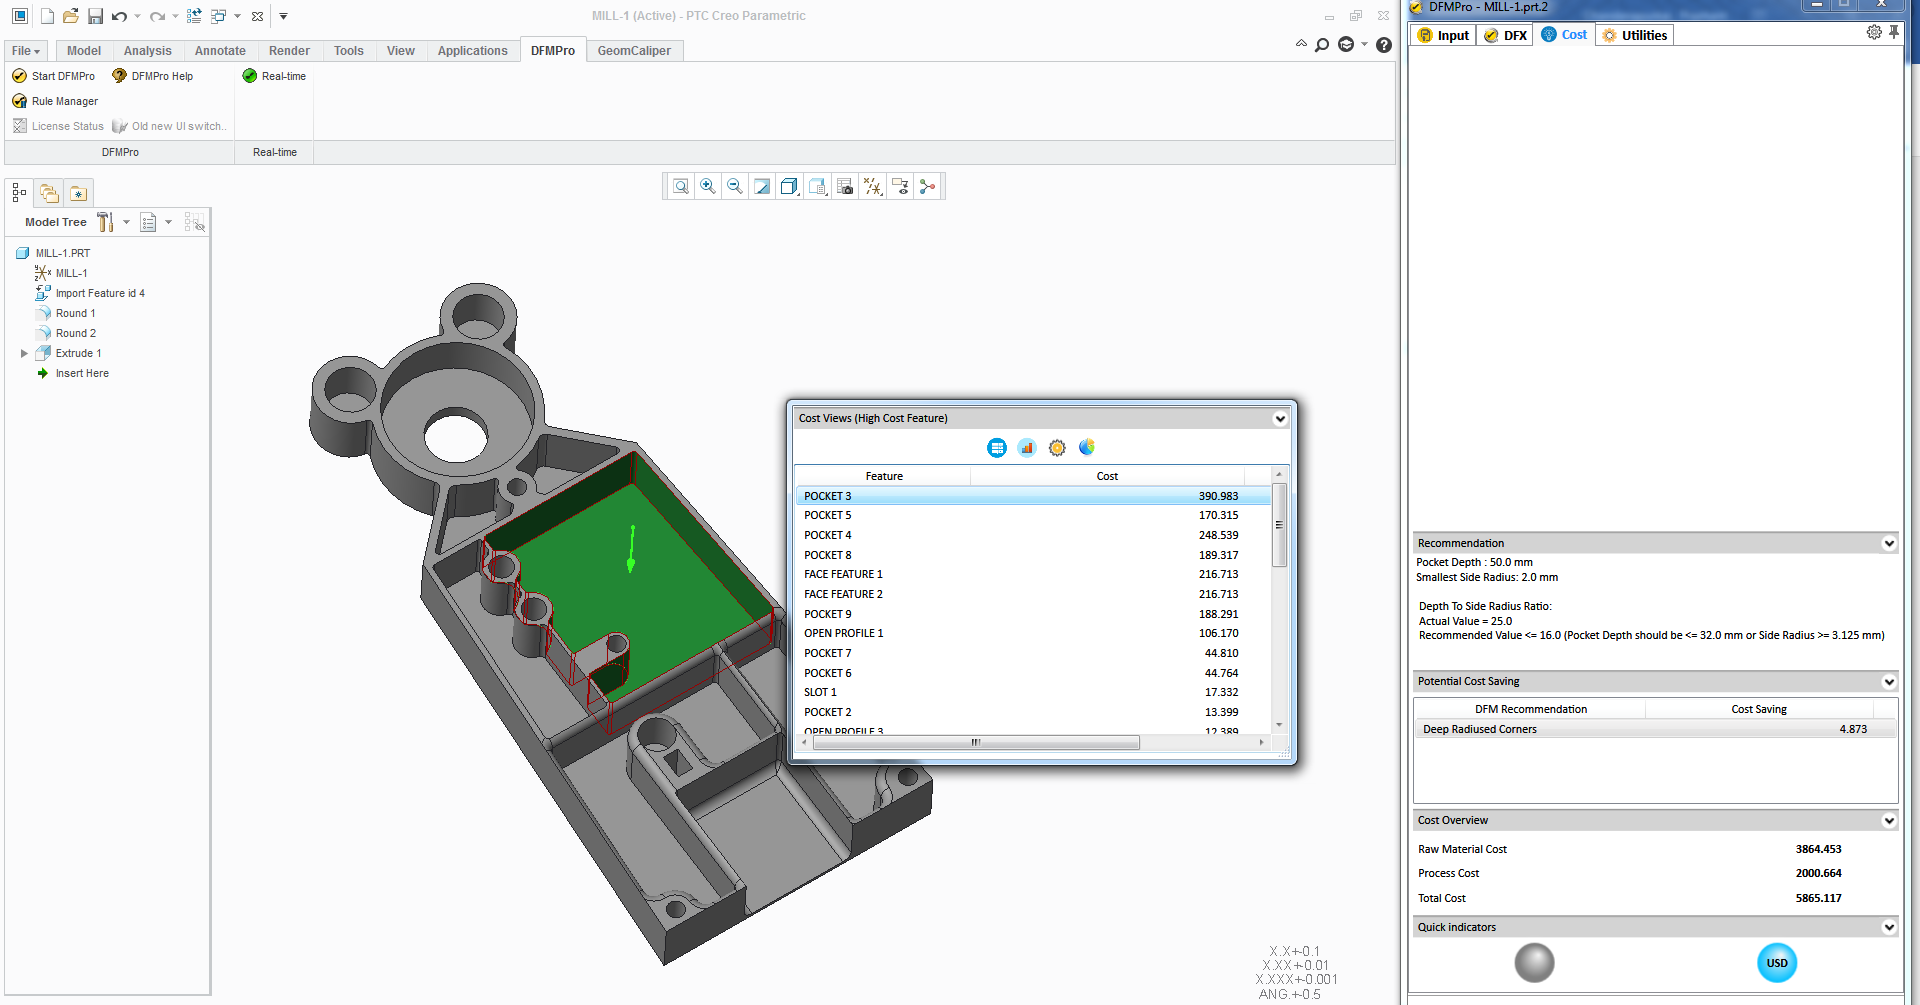Screen dimensions: 1920x1005
Task: Click the Start DFMPro ribbon button
Action: click(x=53, y=76)
